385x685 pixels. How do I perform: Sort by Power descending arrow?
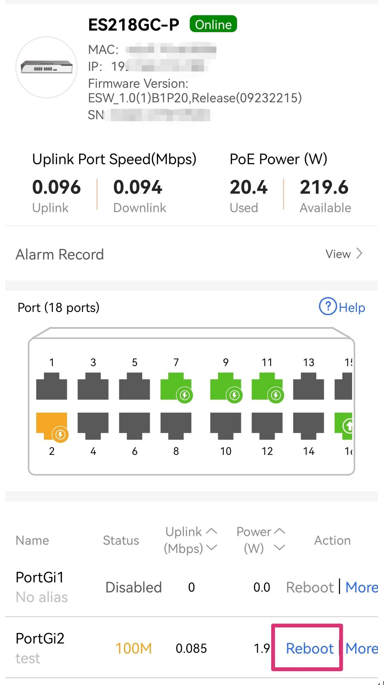point(279,547)
